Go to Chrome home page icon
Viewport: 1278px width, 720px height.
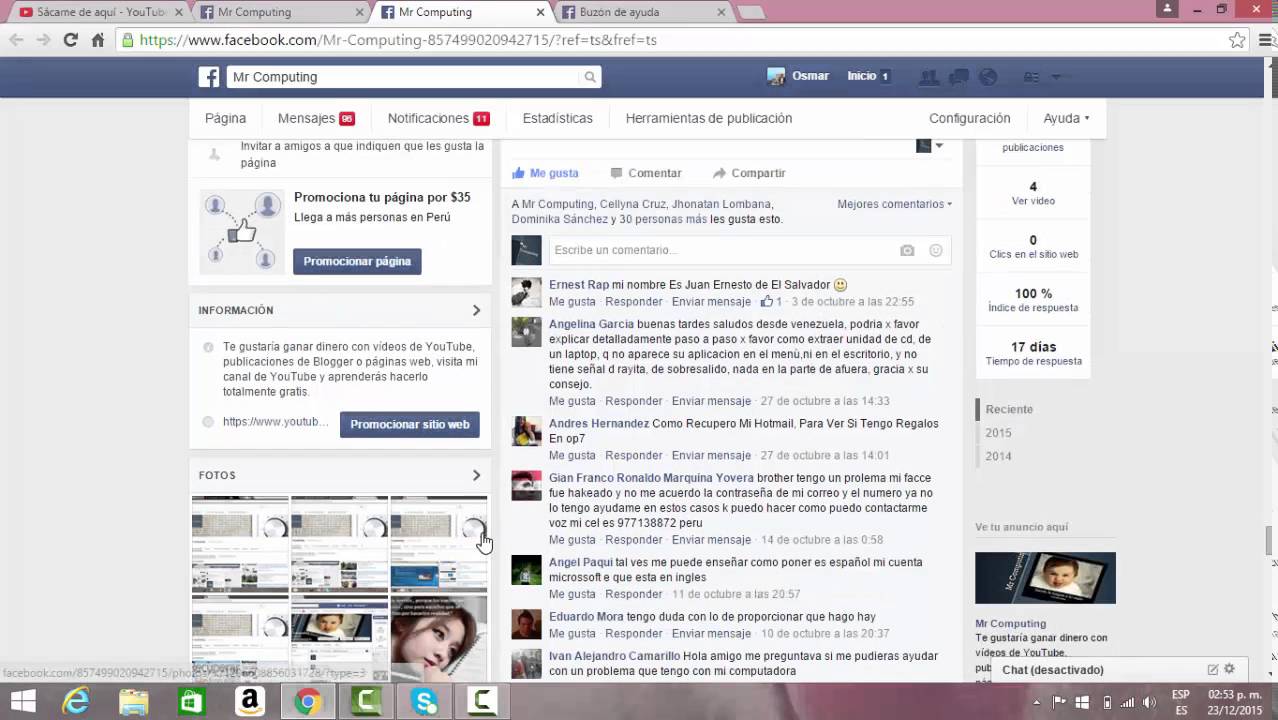click(x=97, y=40)
